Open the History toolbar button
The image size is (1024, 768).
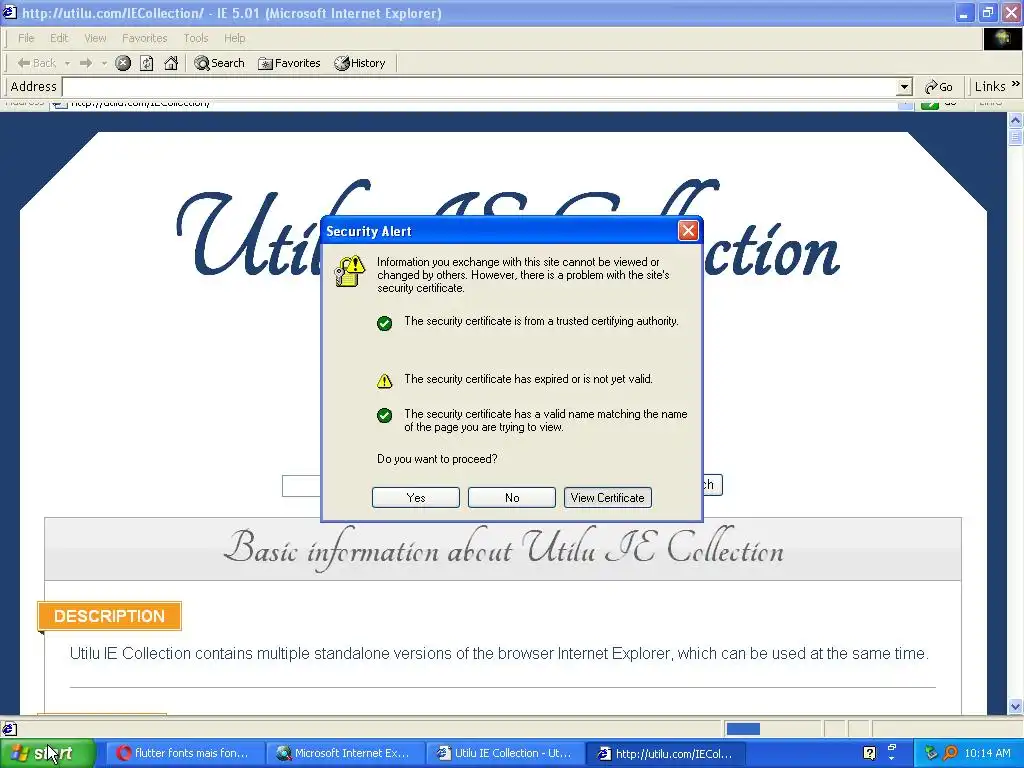tap(360, 63)
